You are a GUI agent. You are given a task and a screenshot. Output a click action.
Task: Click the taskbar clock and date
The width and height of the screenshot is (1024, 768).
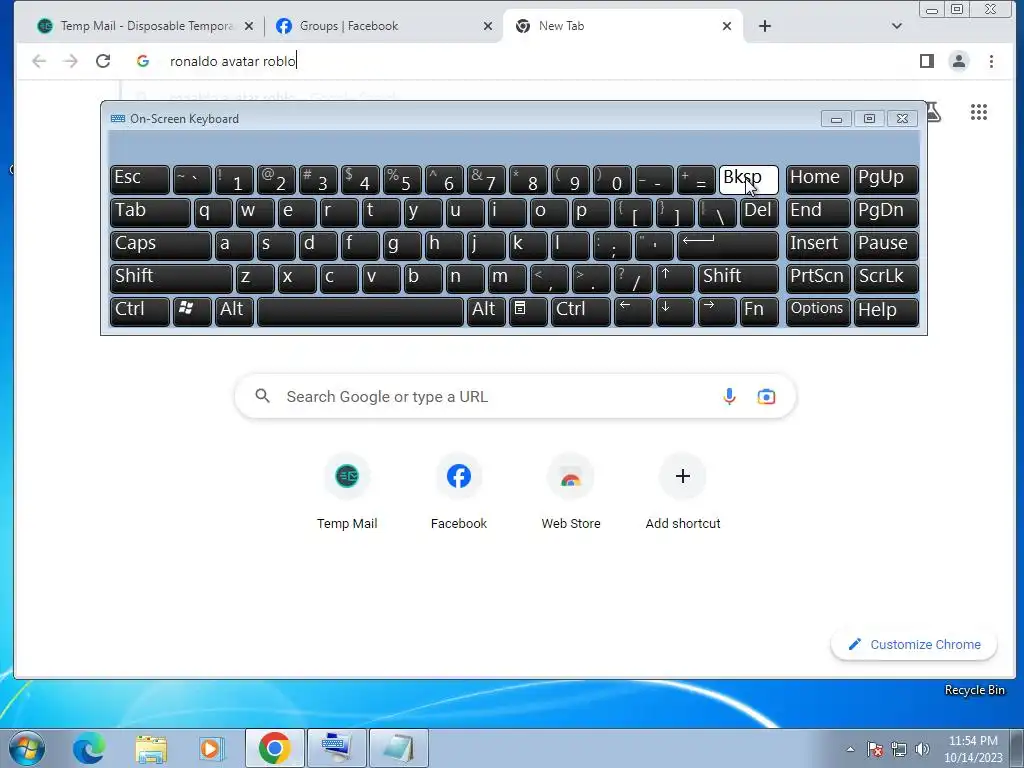(973, 749)
